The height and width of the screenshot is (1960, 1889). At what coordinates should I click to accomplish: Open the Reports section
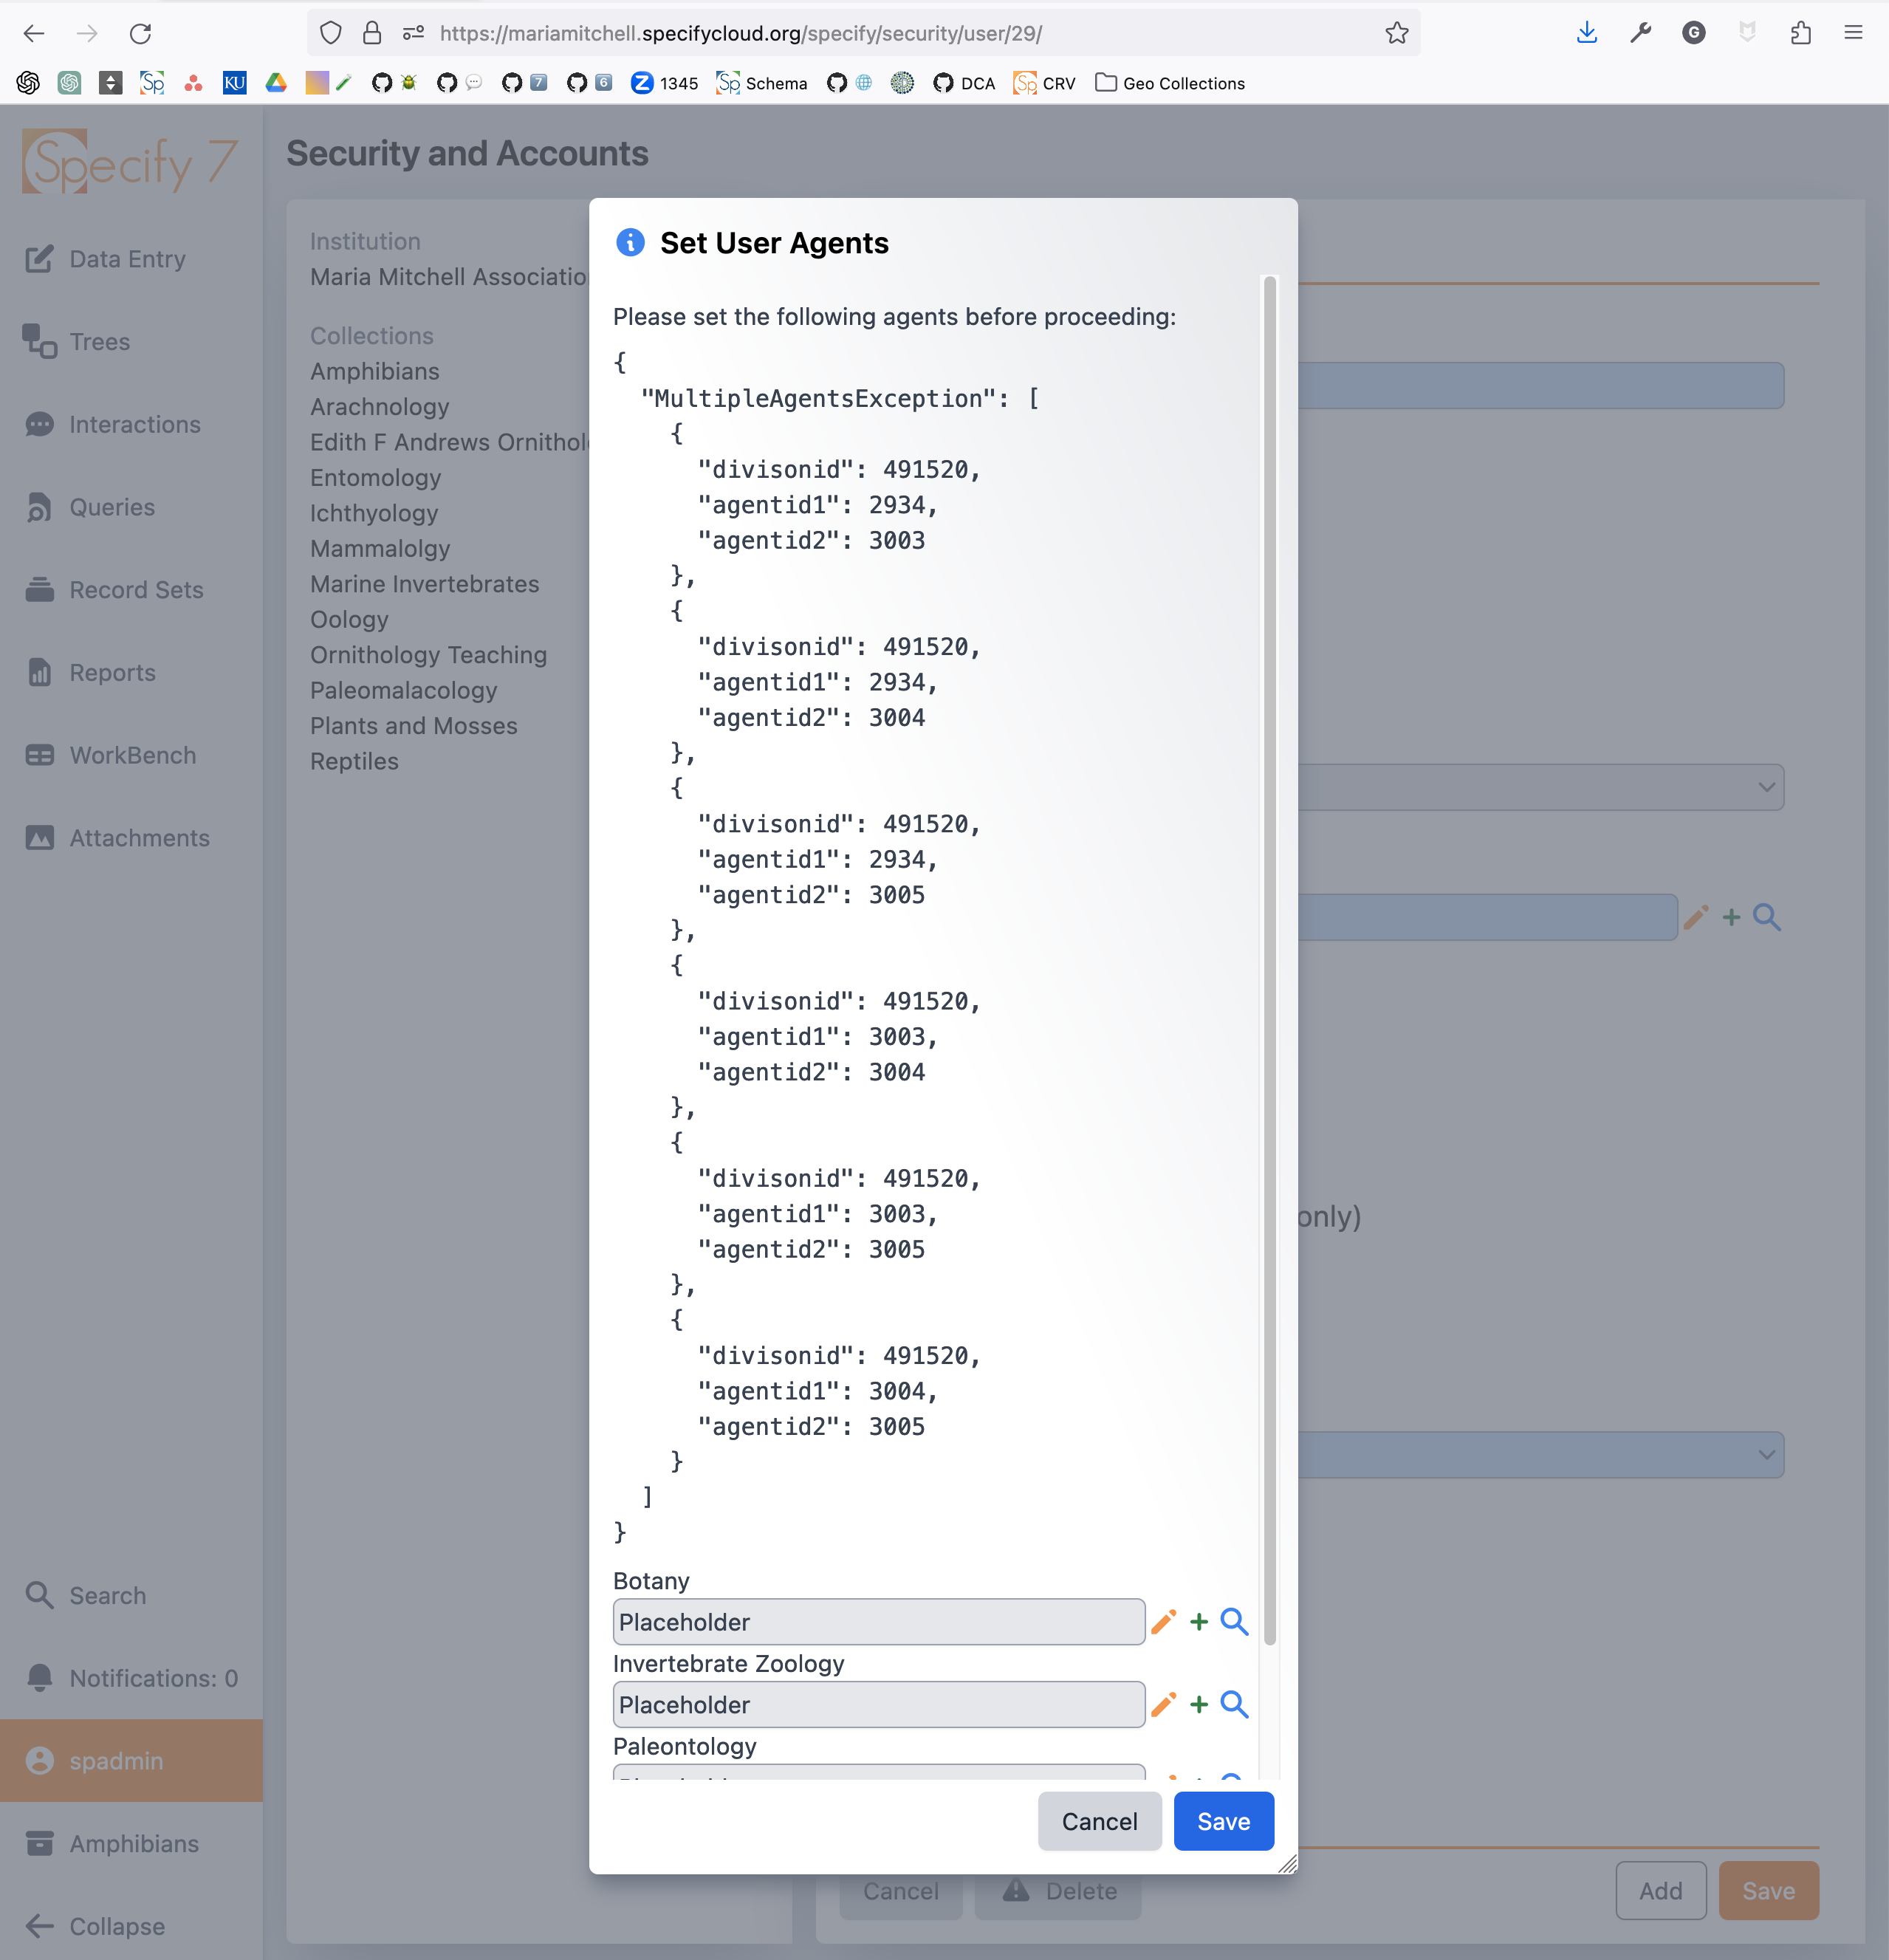pos(111,672)
